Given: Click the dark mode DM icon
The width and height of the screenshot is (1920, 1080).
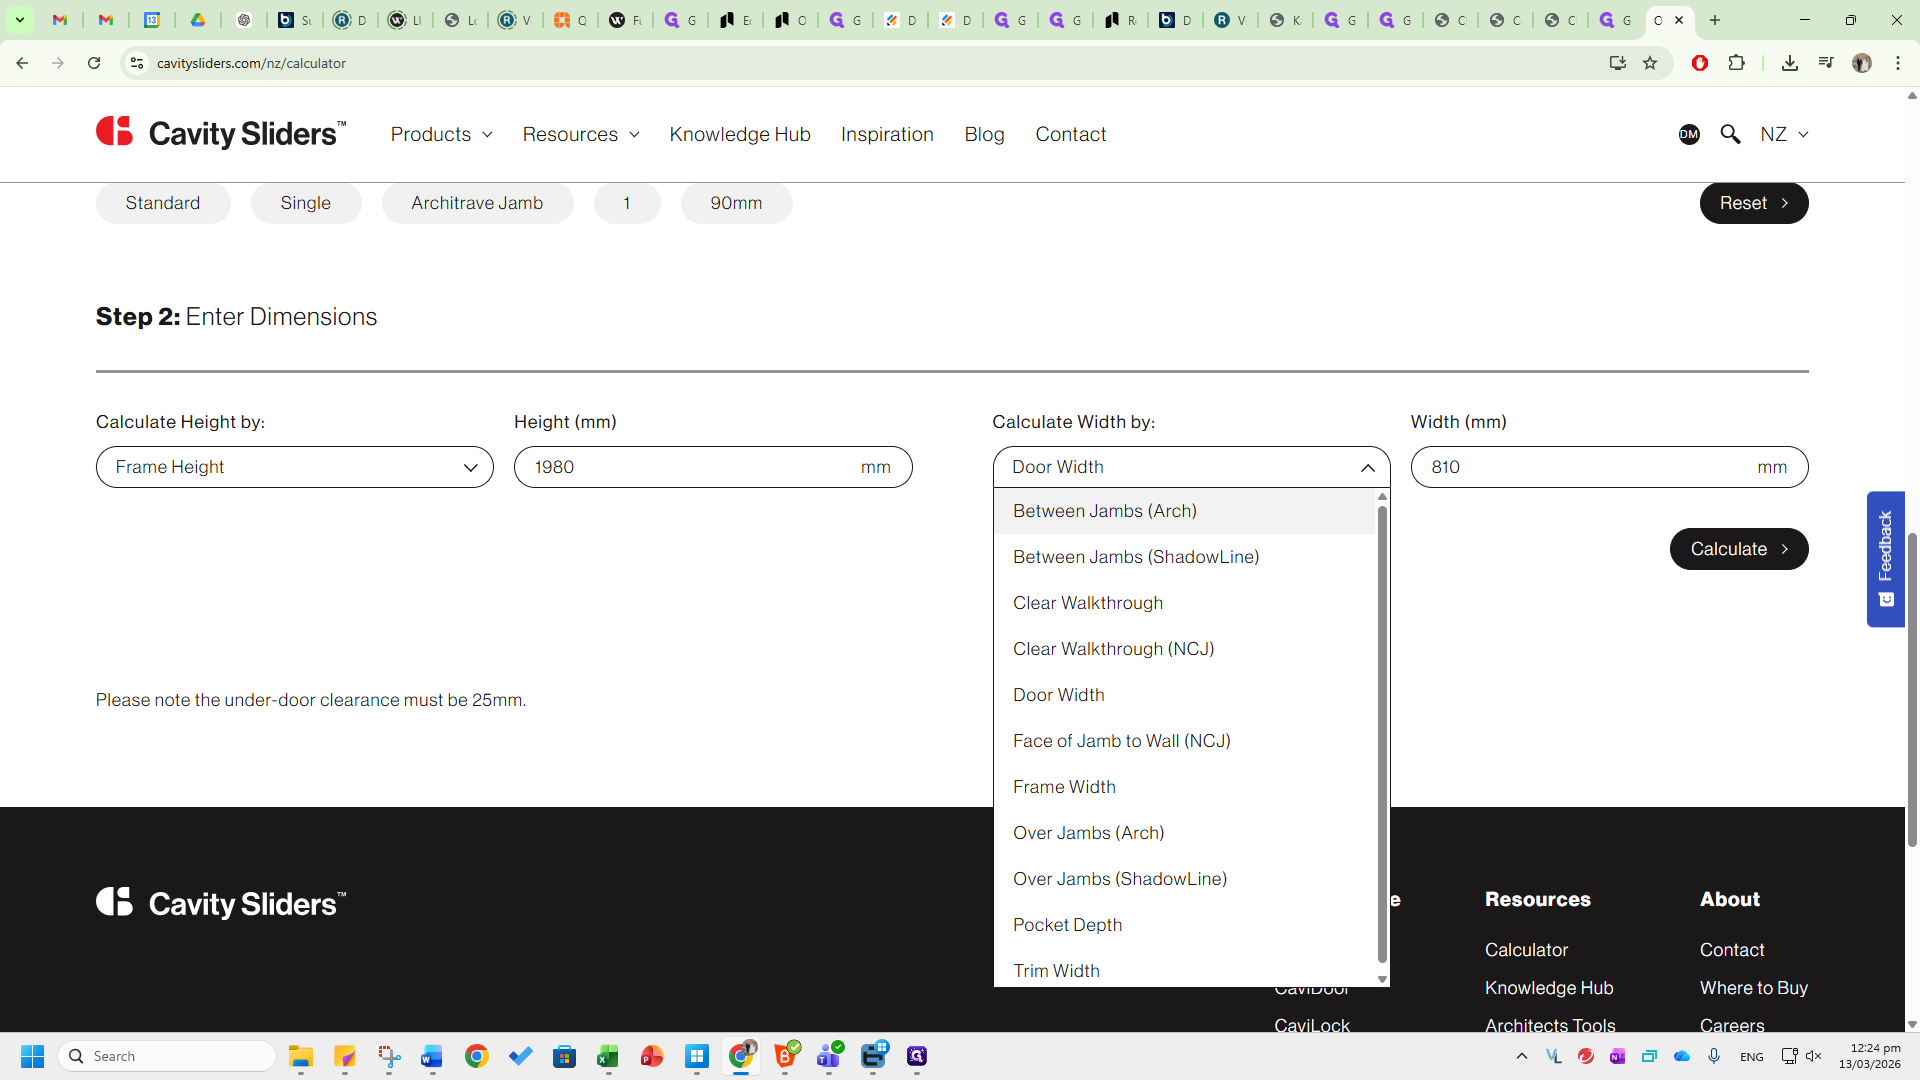Looking at the screenshot, I should (1689, 134).
